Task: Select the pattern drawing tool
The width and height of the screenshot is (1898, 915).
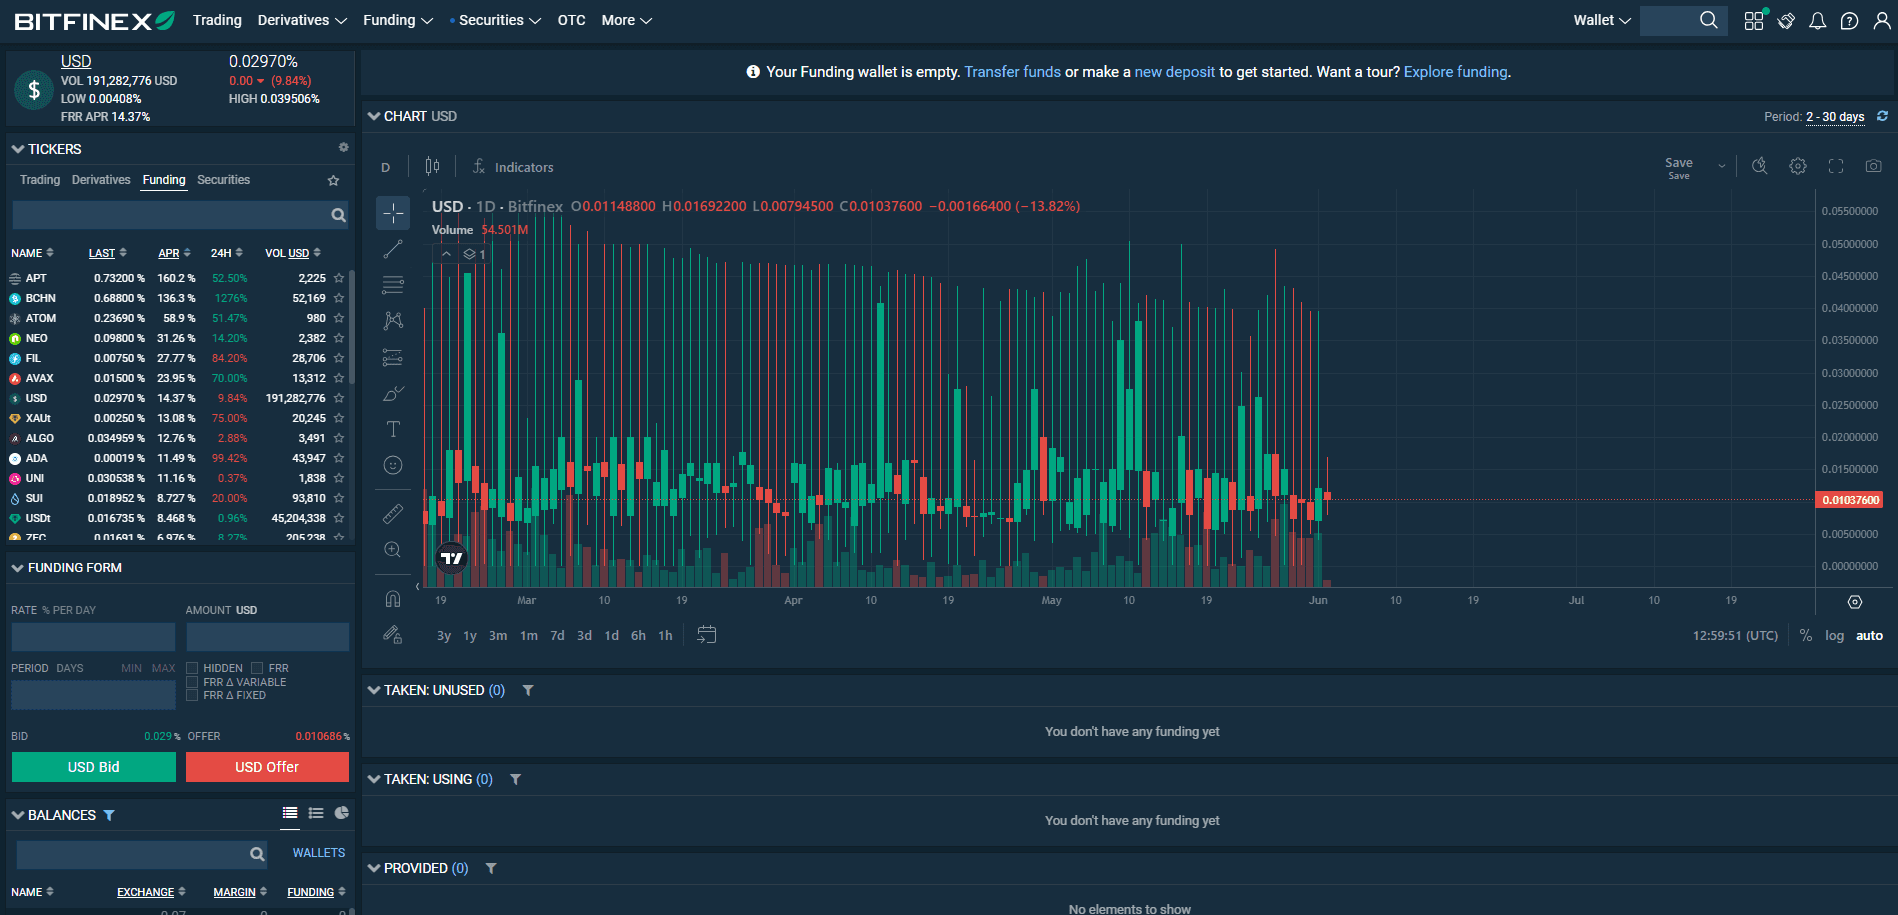Action: pyautogui.click(x=393, y=321)
